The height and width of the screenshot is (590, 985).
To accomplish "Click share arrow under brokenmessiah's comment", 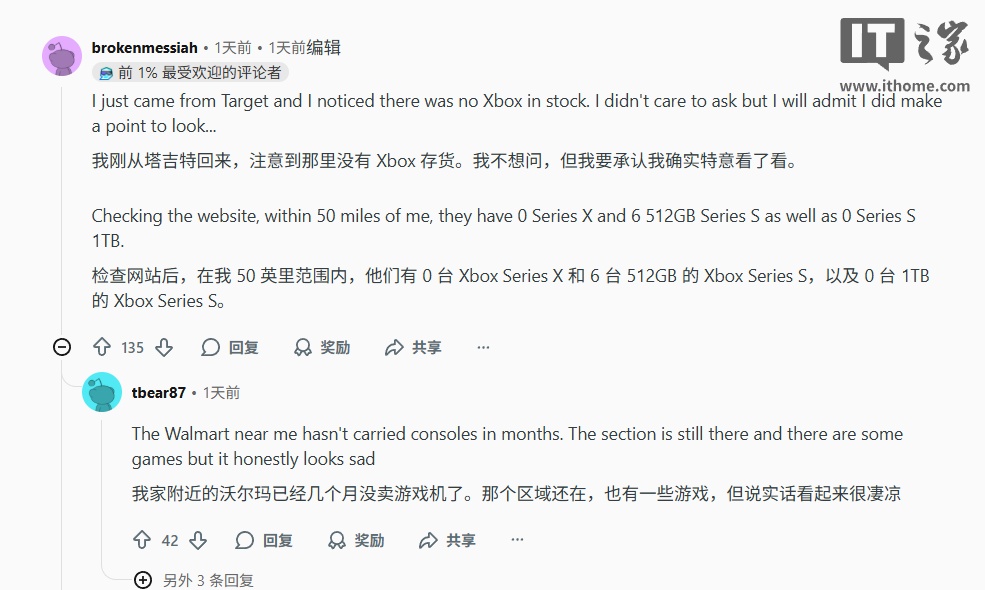I will pyautogui.click(x=394, y=347).
